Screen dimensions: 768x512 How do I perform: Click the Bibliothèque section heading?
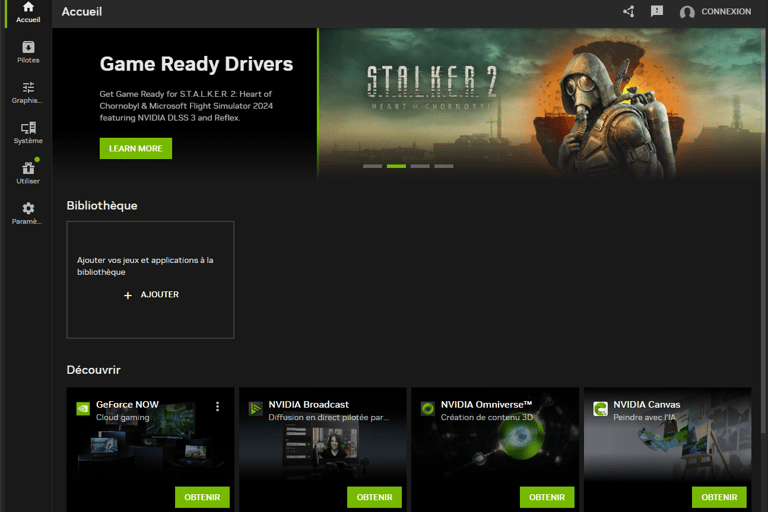pyautogui.click(x=102, y=206)
